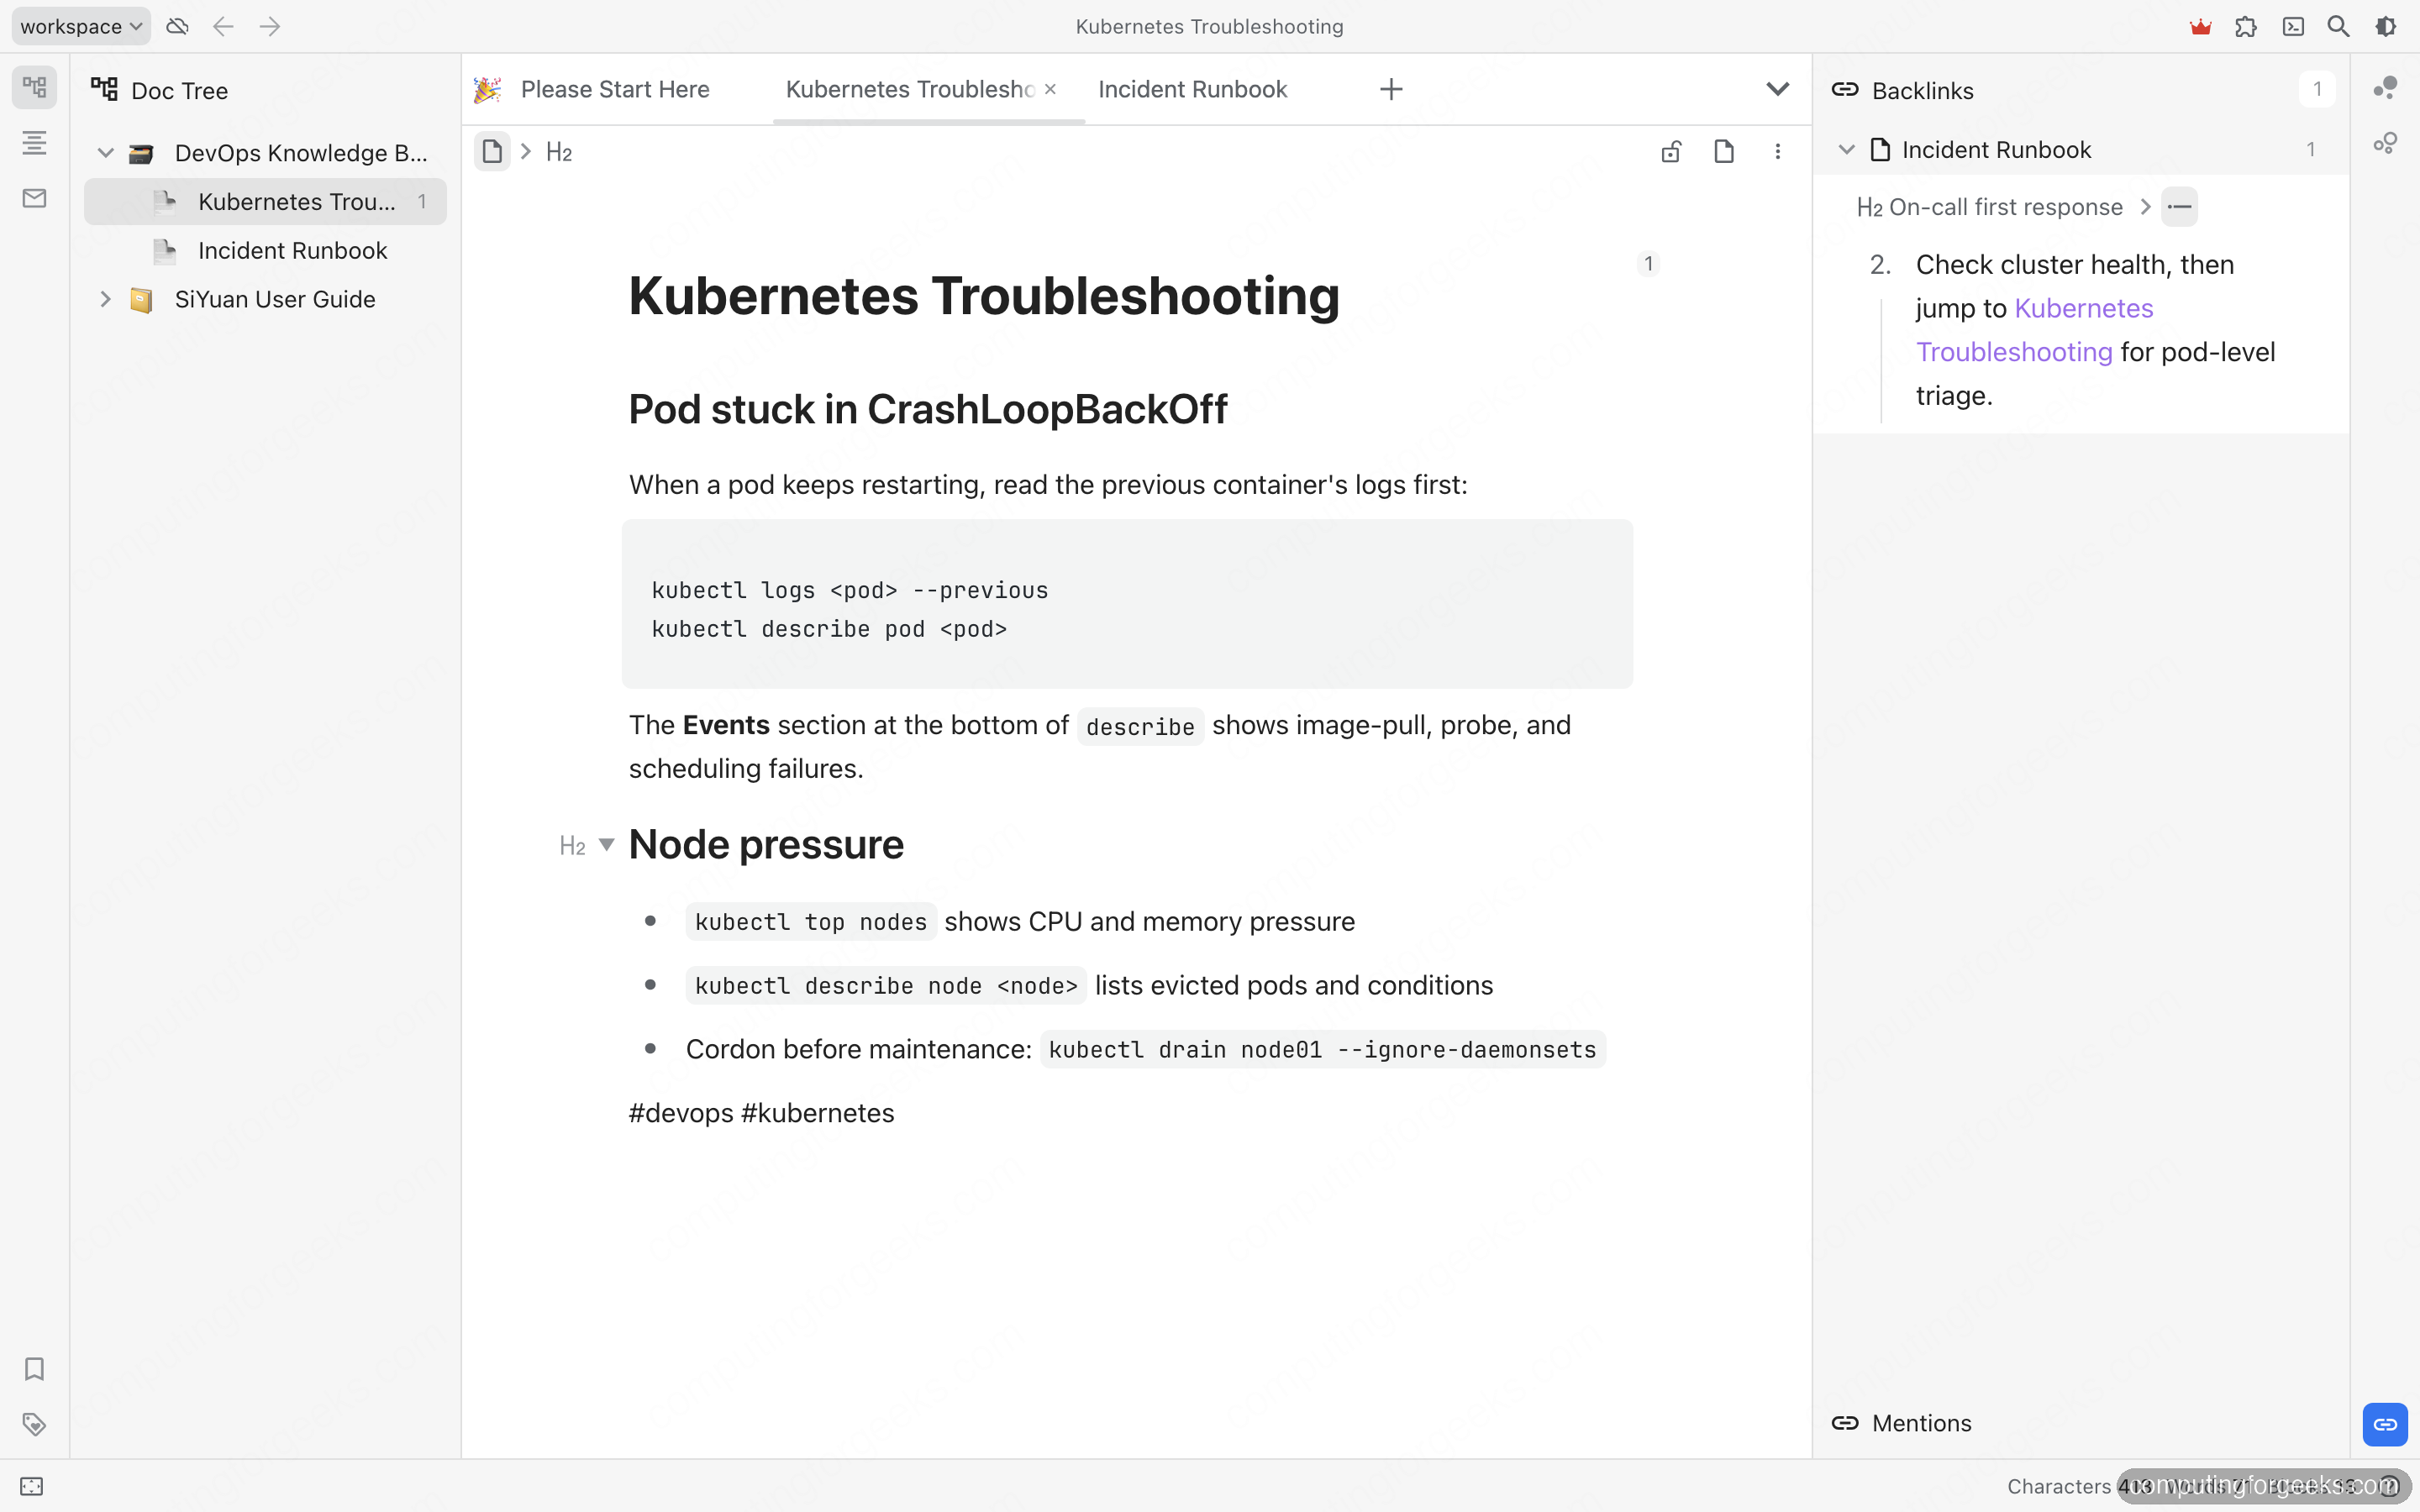The height and width of the screenshot is (1512, 2420).
Task: Expand the SiYuan User Guide notebook
Action: tap(106, 299)
